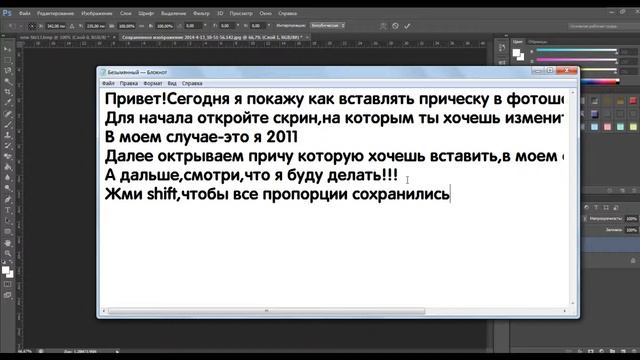Open Photoshop's Редактирование menu
The width and height of the screenshot is (640, 360).
tap(56, 13)
